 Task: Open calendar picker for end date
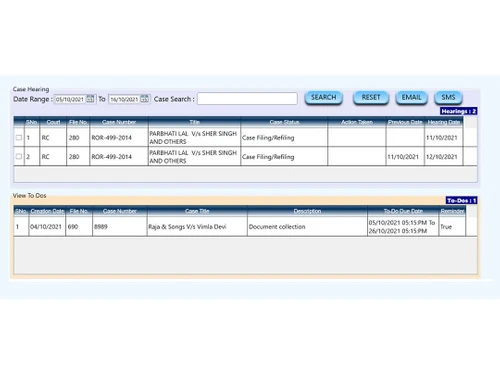pos(144,99)
